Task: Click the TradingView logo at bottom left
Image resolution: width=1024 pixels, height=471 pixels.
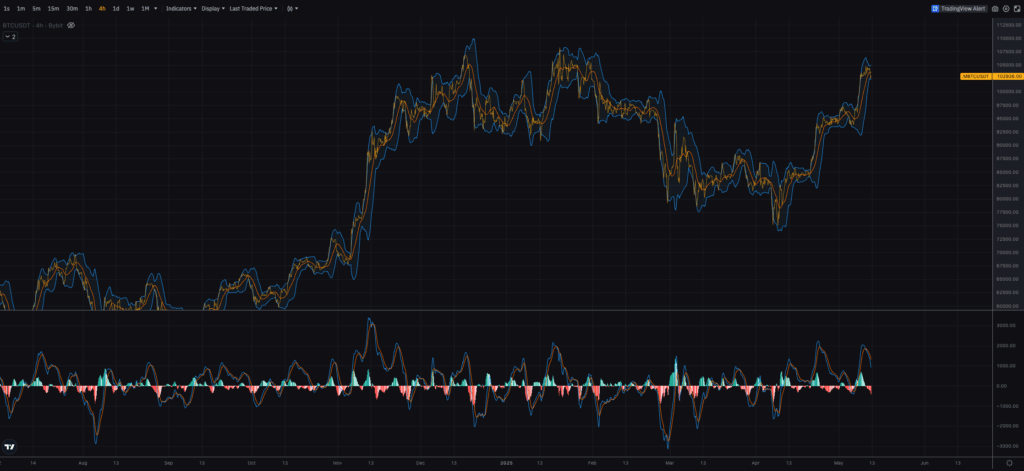Action: [x=10, y=448]
